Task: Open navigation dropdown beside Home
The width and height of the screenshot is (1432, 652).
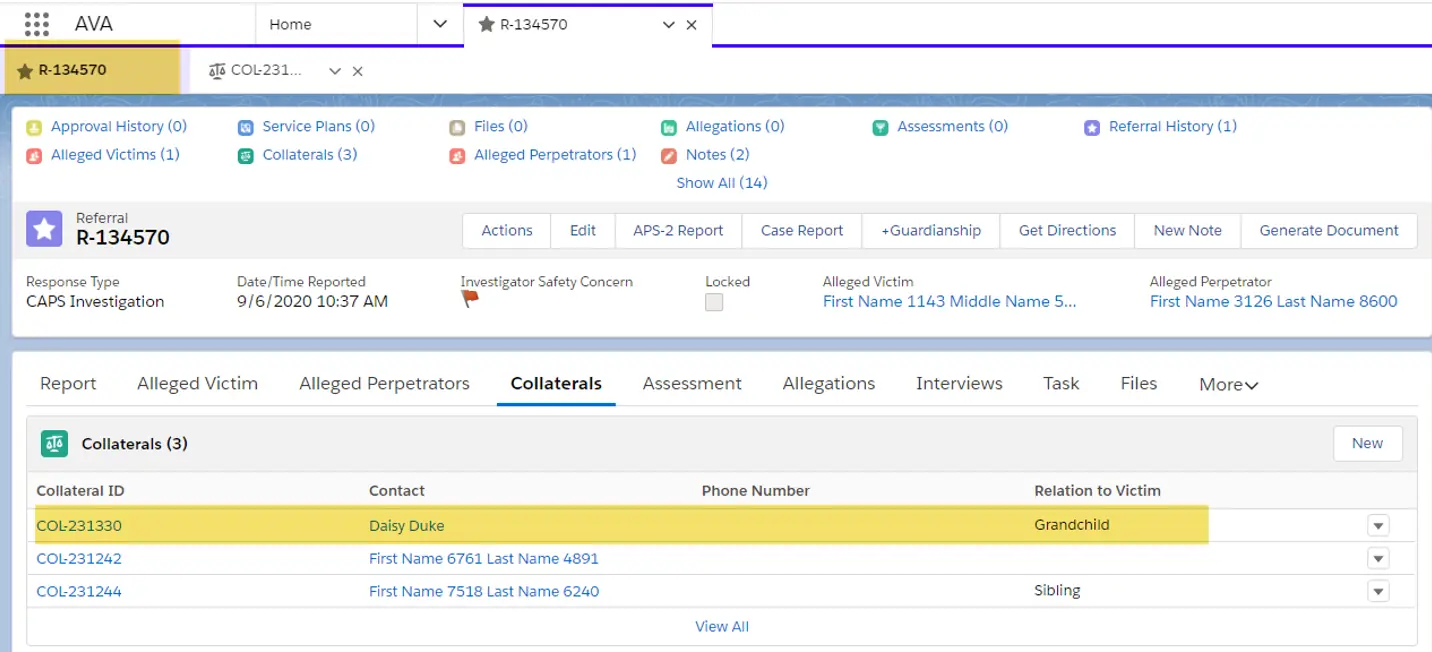Action: [440, 24]
